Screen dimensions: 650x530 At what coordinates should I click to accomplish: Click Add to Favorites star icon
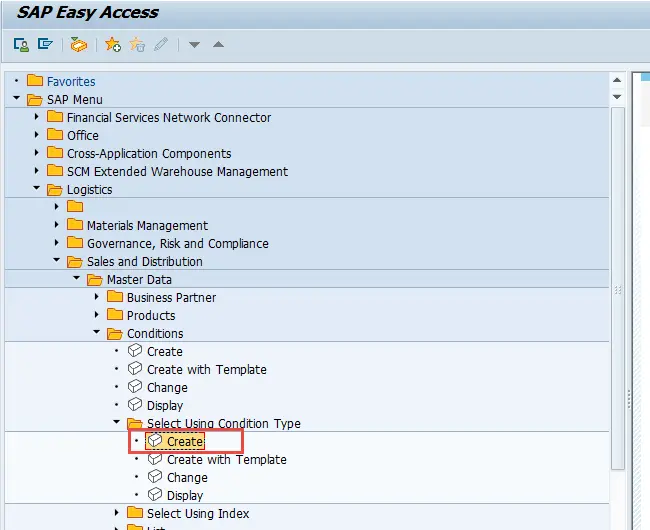point(113,44)
